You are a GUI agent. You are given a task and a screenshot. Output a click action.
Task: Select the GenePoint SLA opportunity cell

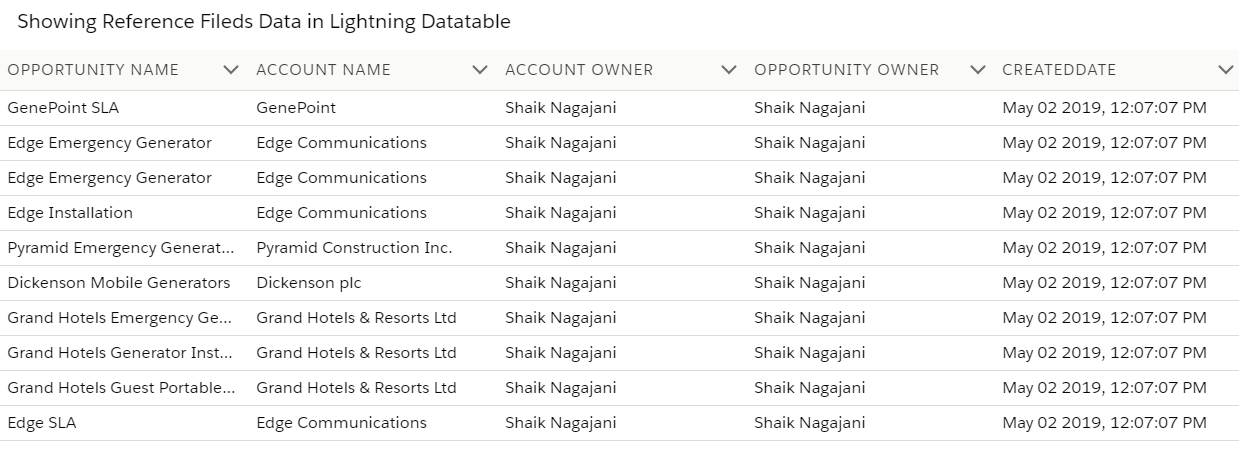(x=63, y=108)
